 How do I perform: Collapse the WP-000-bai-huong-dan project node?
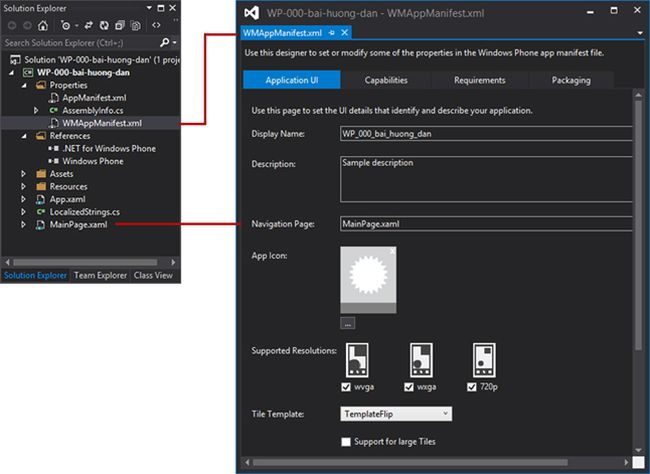(x=12, y=73)
